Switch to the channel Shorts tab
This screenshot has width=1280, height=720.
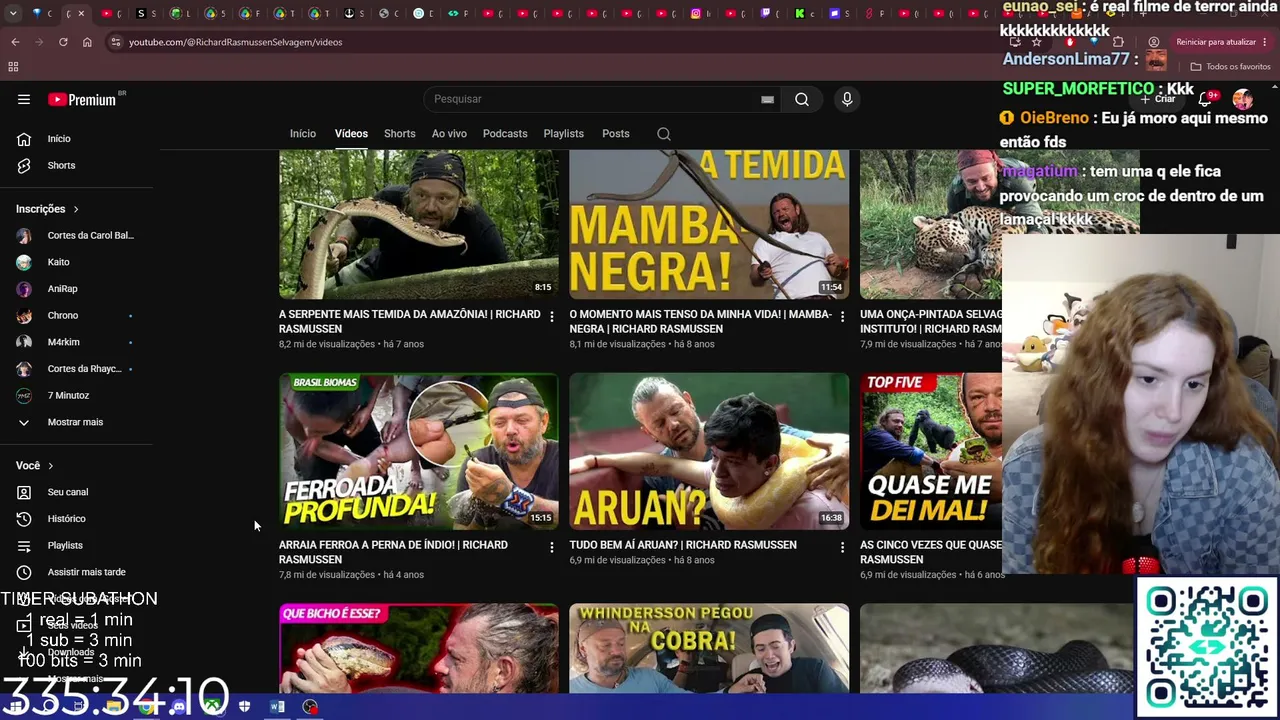(x=400, y=134)
